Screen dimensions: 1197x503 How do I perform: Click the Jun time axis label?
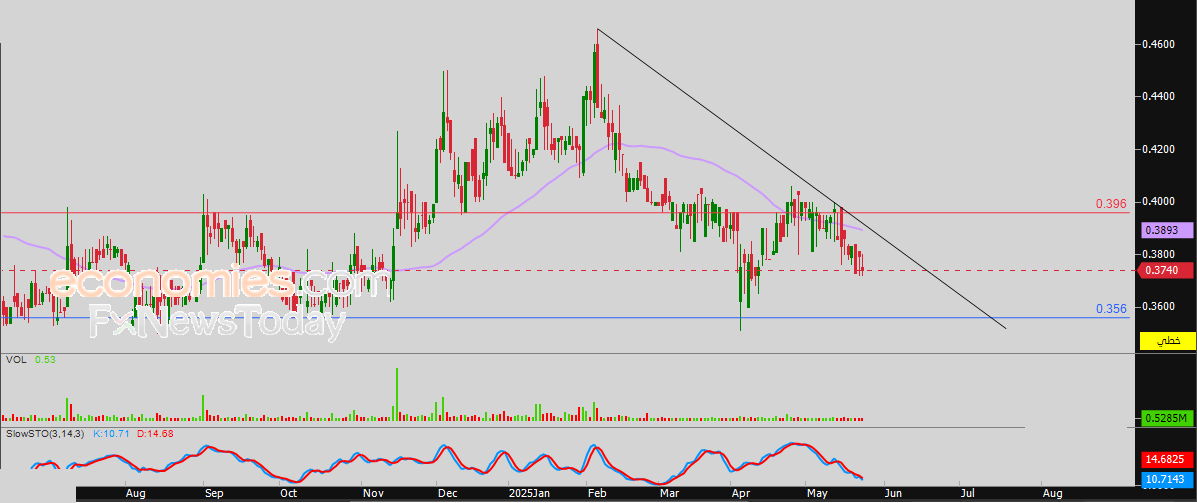pos(893,494)
